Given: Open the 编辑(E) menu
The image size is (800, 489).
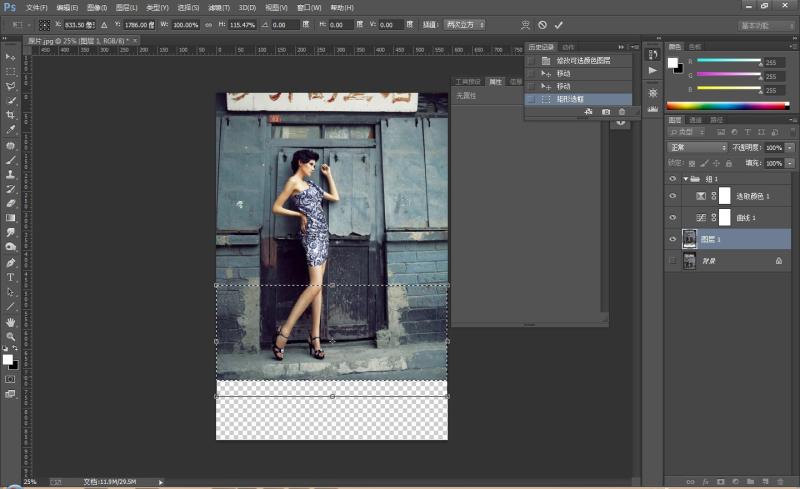Looking at the screenshot, I should [x=67, y=8].
